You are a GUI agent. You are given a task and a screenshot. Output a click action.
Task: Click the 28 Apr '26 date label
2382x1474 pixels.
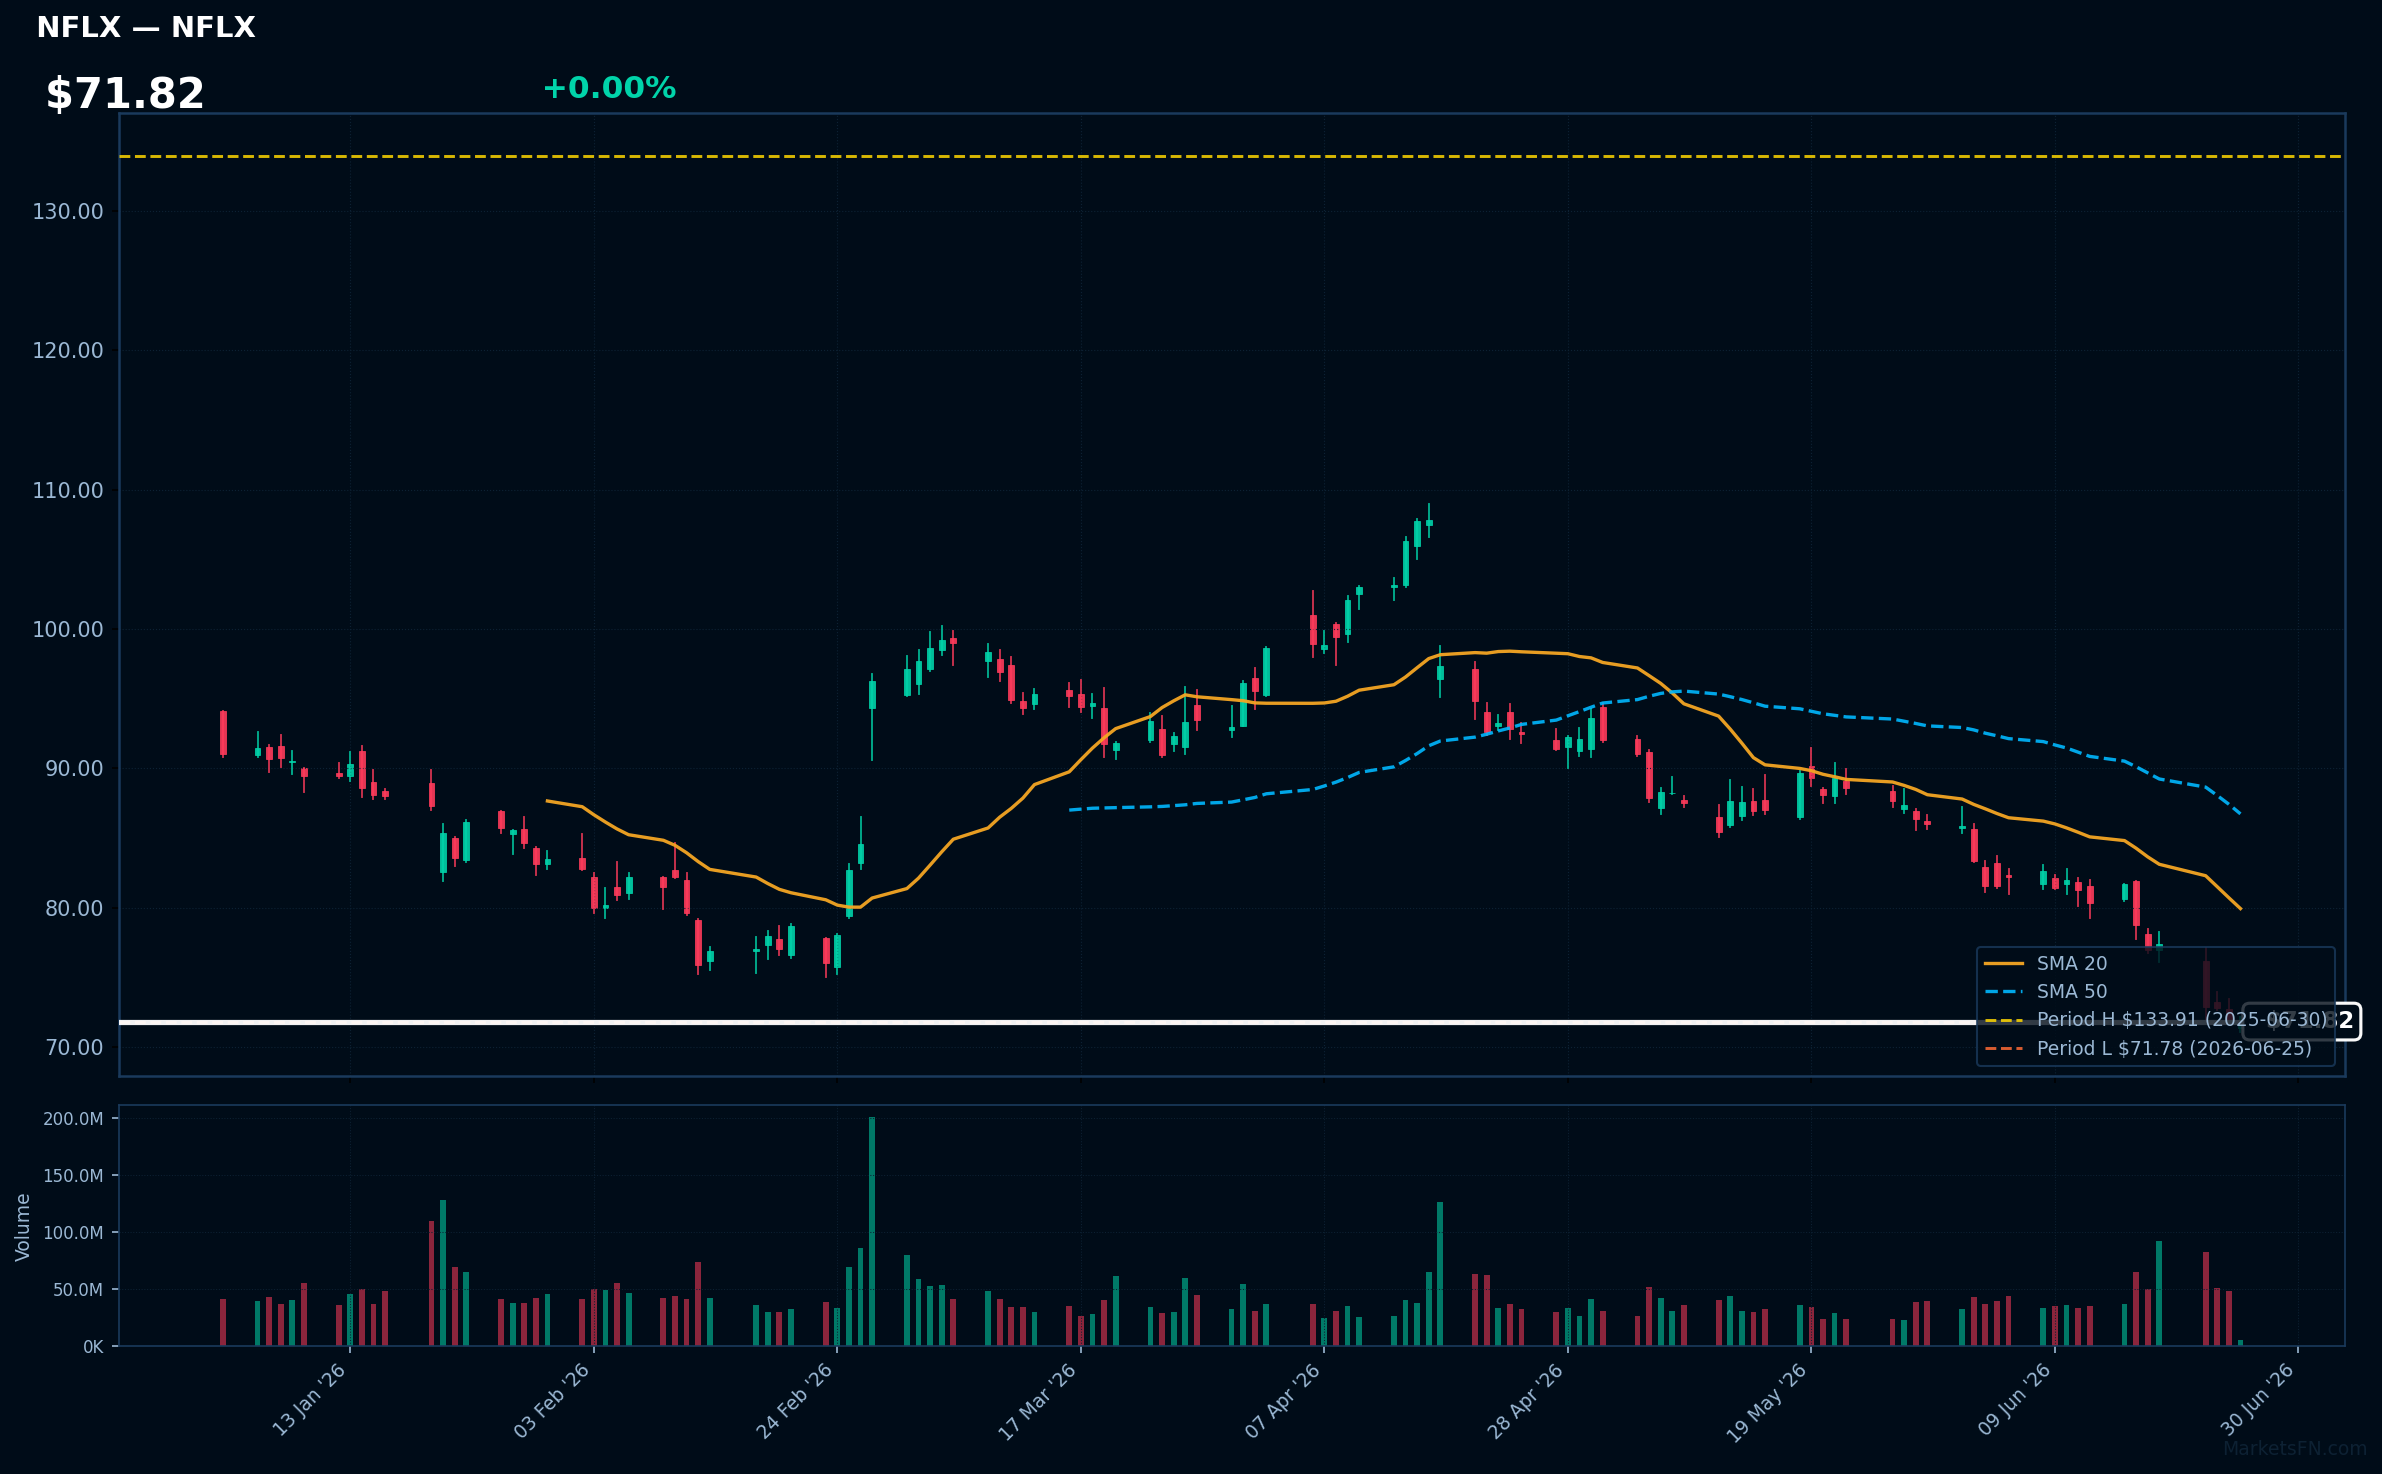pyautogui.click(x=1526, y=1400)
